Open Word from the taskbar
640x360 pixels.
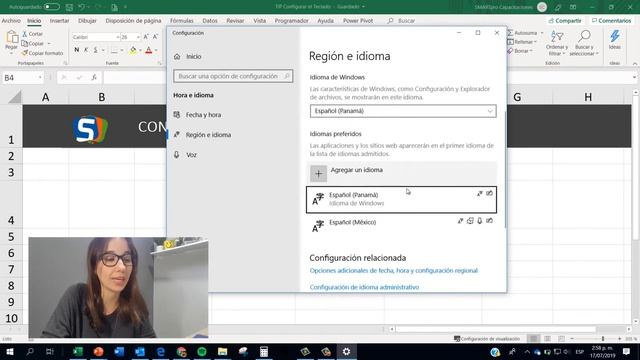tap(119, 351)
